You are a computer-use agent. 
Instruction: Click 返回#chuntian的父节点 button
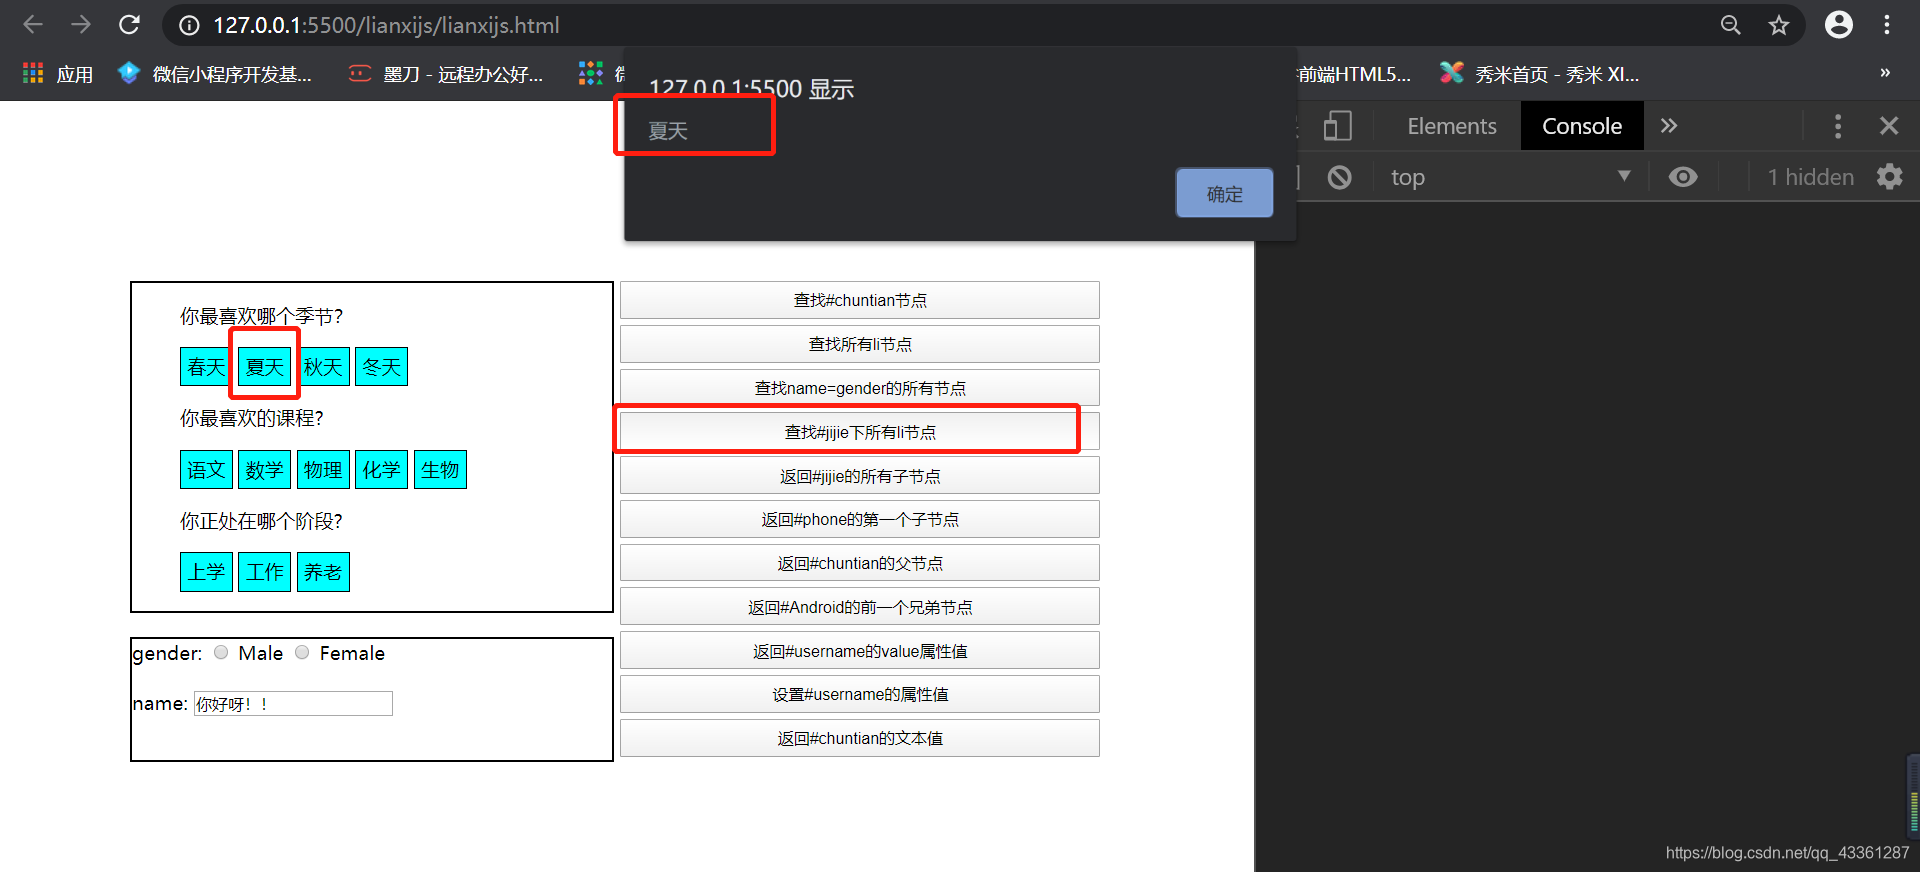pos(859,563)
